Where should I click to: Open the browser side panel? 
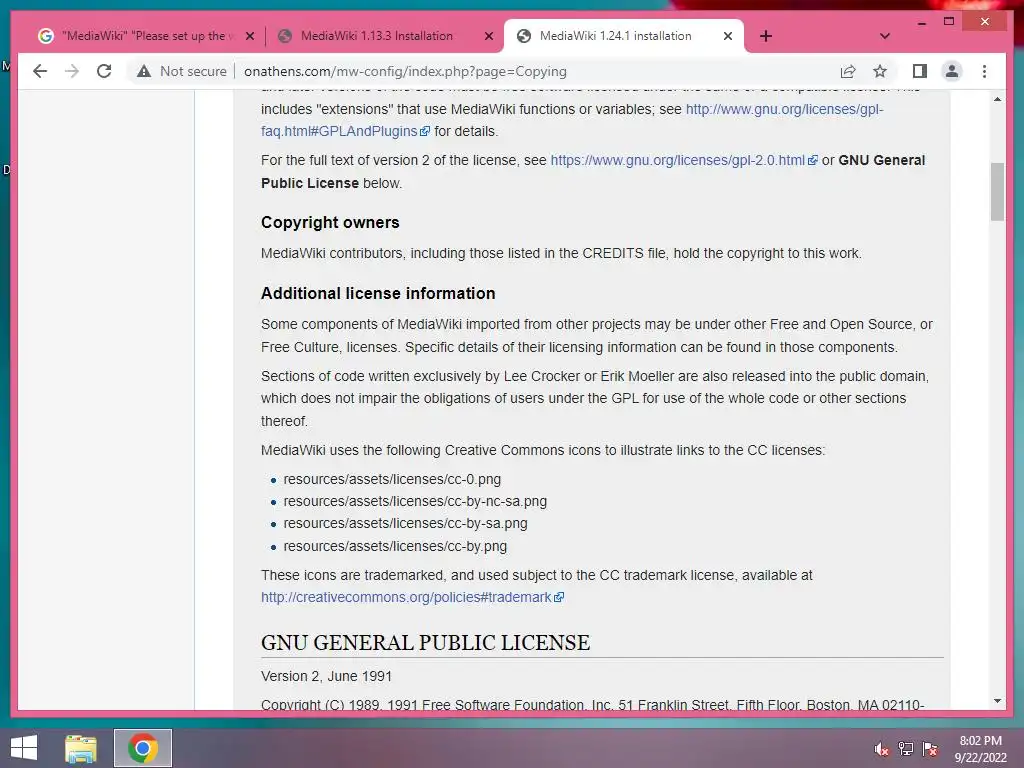point(920,71)
